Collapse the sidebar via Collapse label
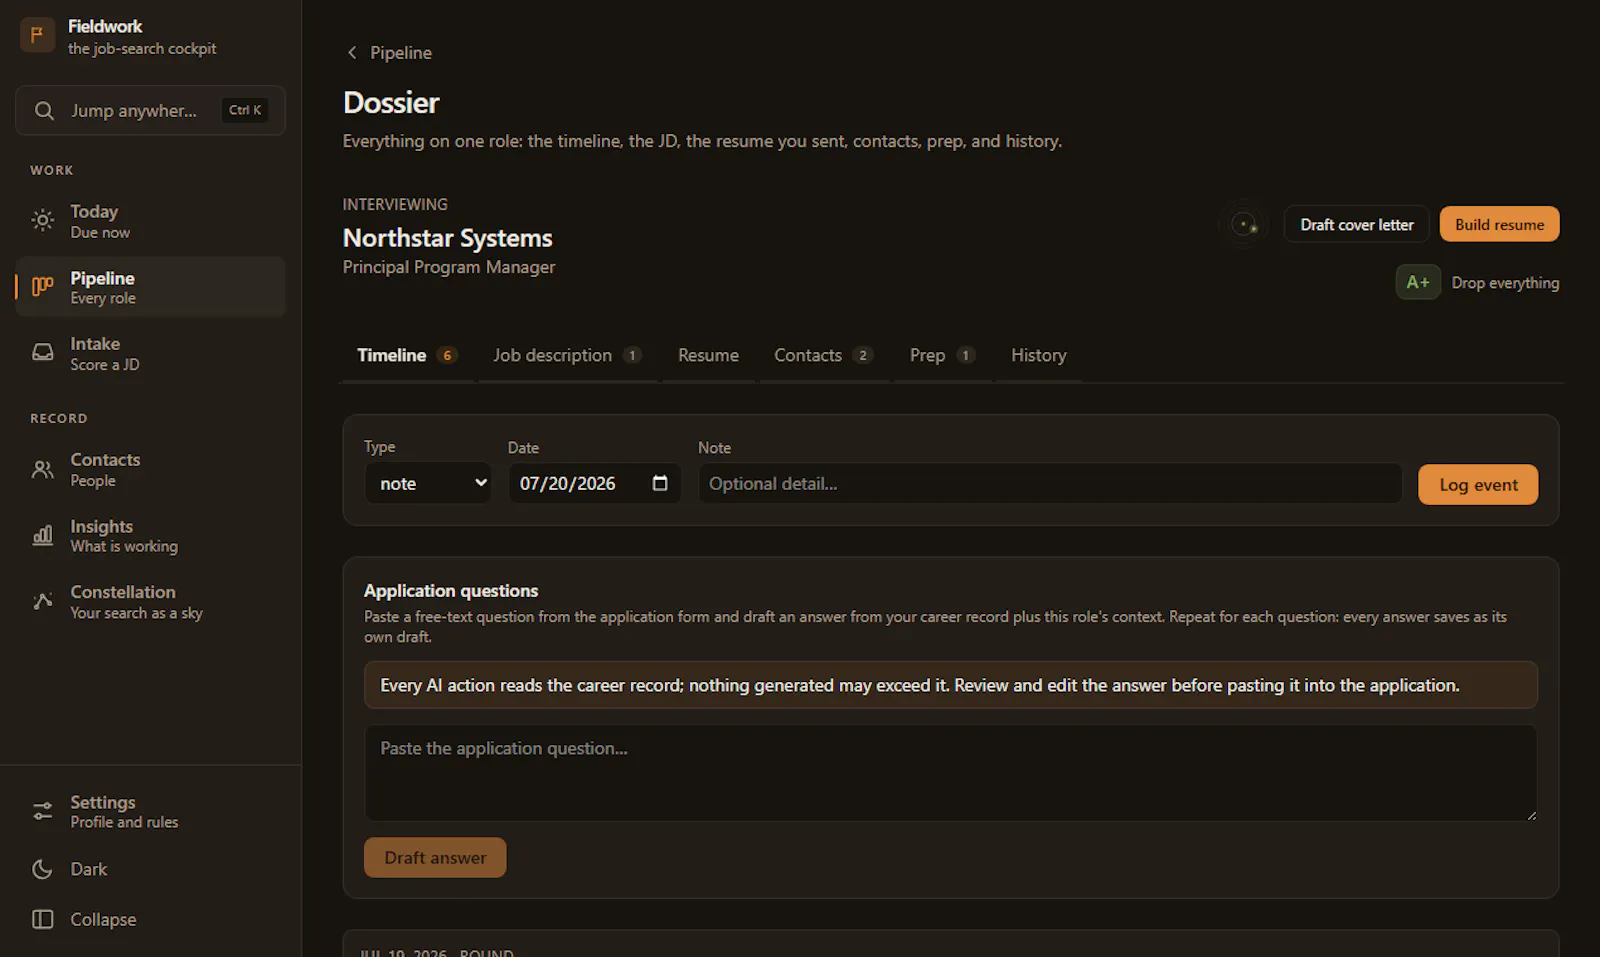 (103, 919)
